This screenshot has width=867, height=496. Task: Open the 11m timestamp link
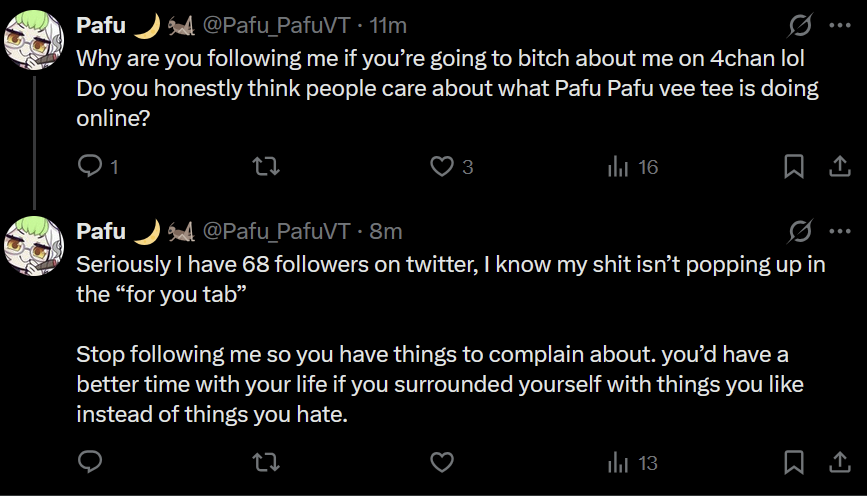[389, 25]
